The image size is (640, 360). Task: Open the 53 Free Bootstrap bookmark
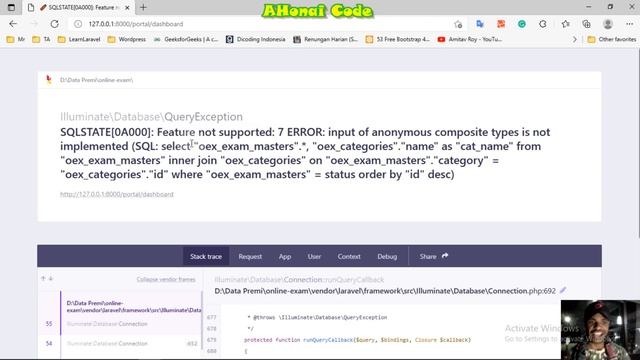(398, 39)
